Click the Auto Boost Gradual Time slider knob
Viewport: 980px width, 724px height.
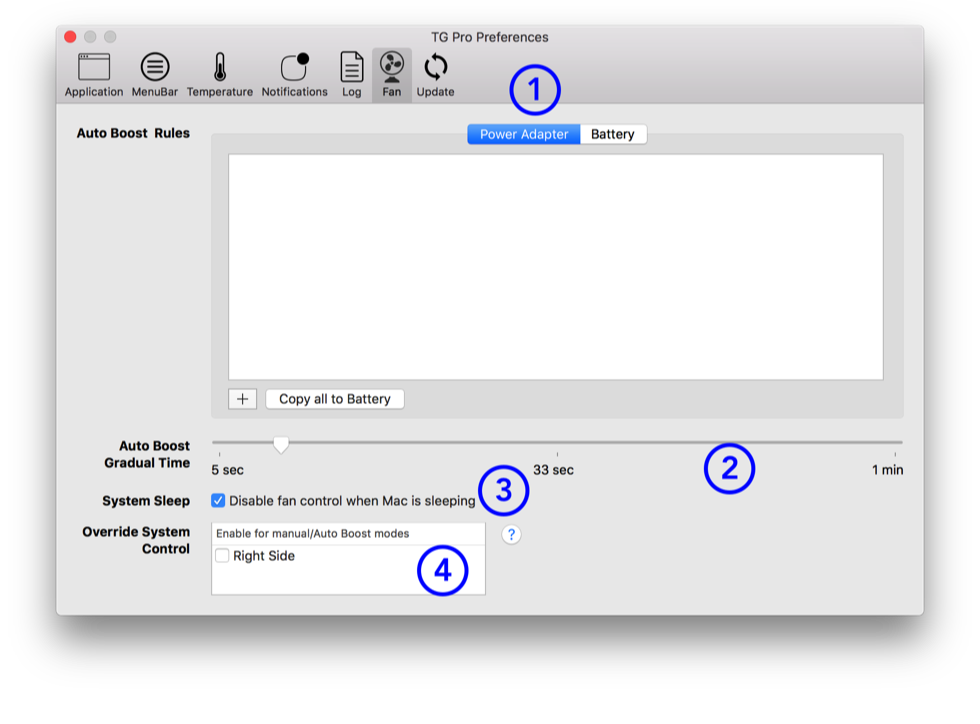point(281,445)
